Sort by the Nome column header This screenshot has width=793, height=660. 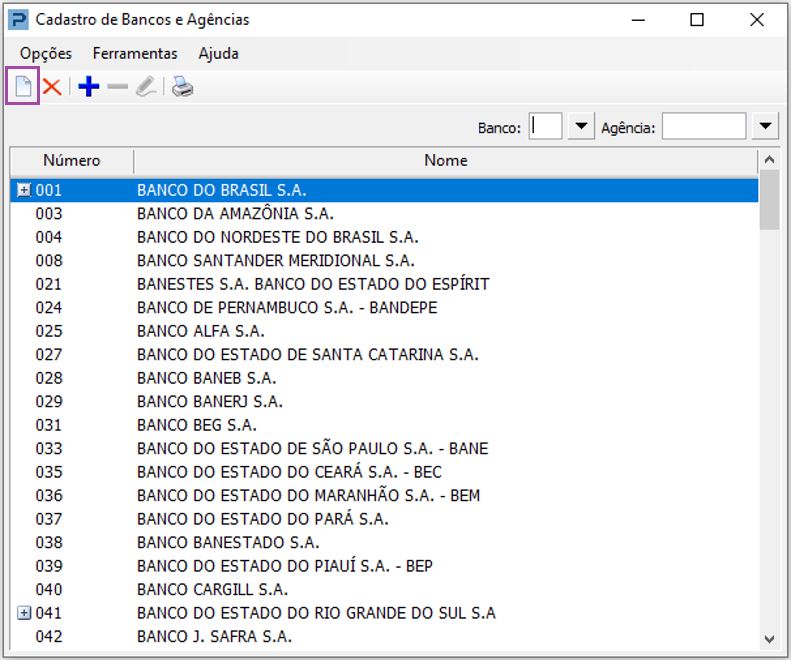click(x=446, y=161)
